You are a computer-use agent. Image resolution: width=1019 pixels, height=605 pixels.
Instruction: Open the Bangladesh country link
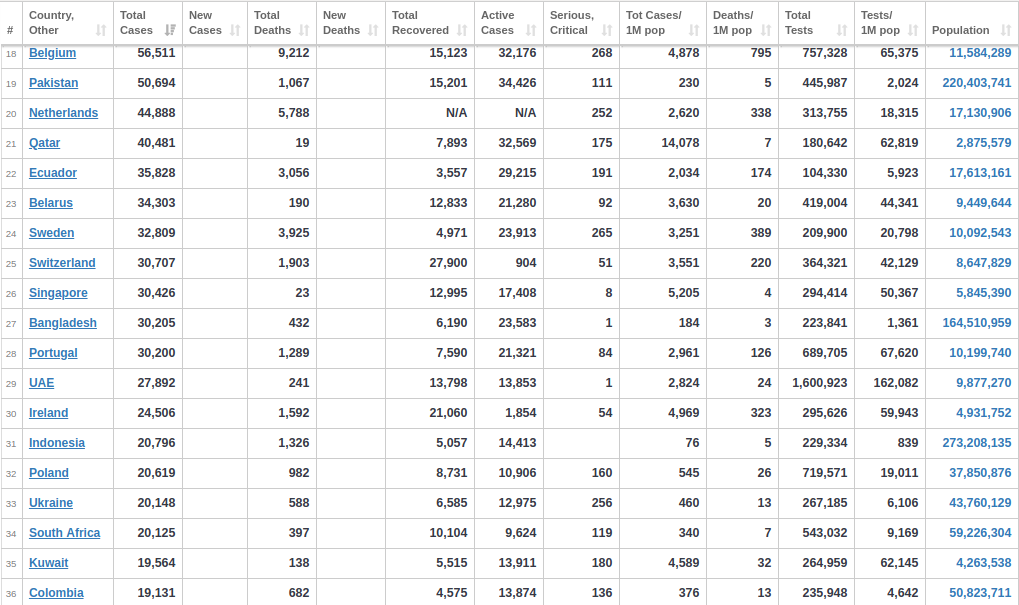[63, 323]
